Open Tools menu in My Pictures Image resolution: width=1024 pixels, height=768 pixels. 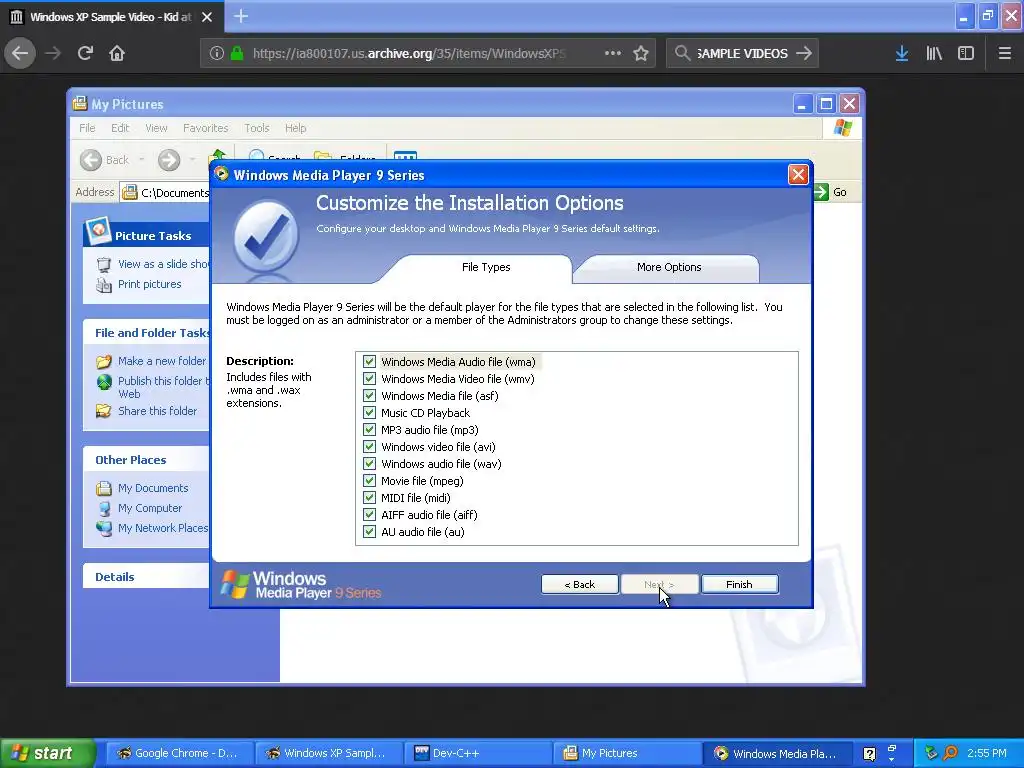(x=257, y=128)
